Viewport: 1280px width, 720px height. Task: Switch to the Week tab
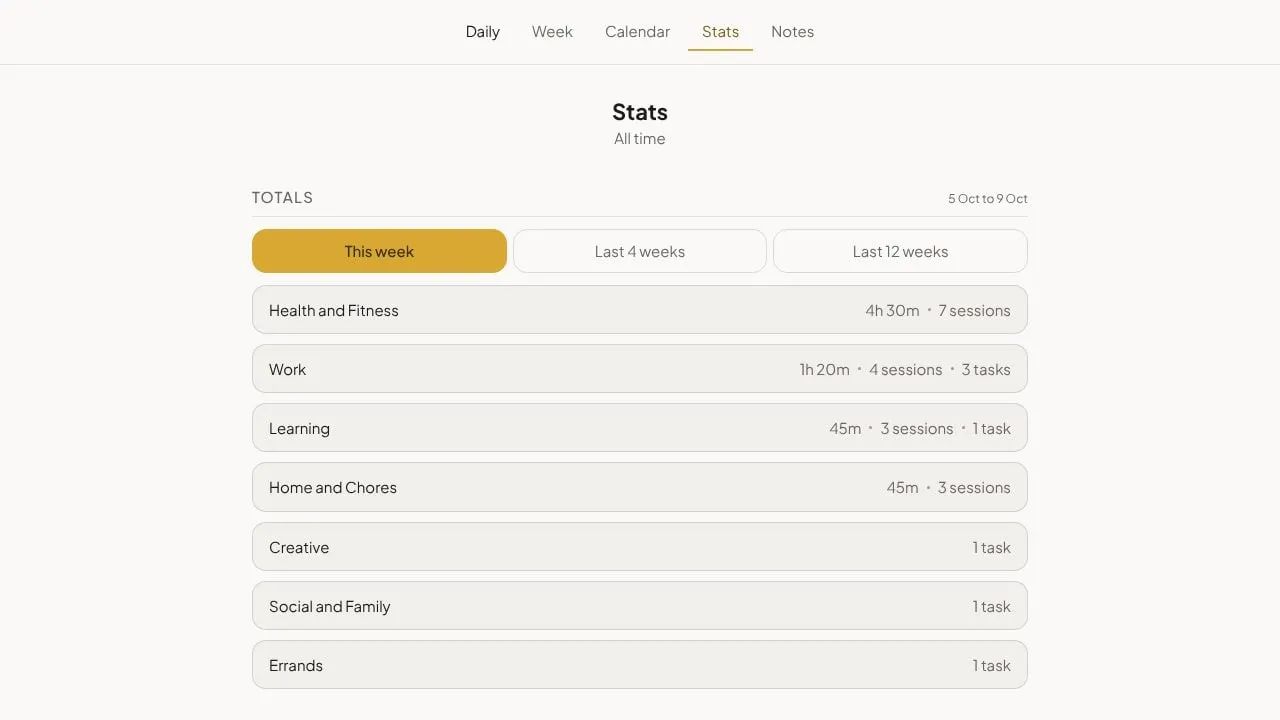click(x=552, y=32)
